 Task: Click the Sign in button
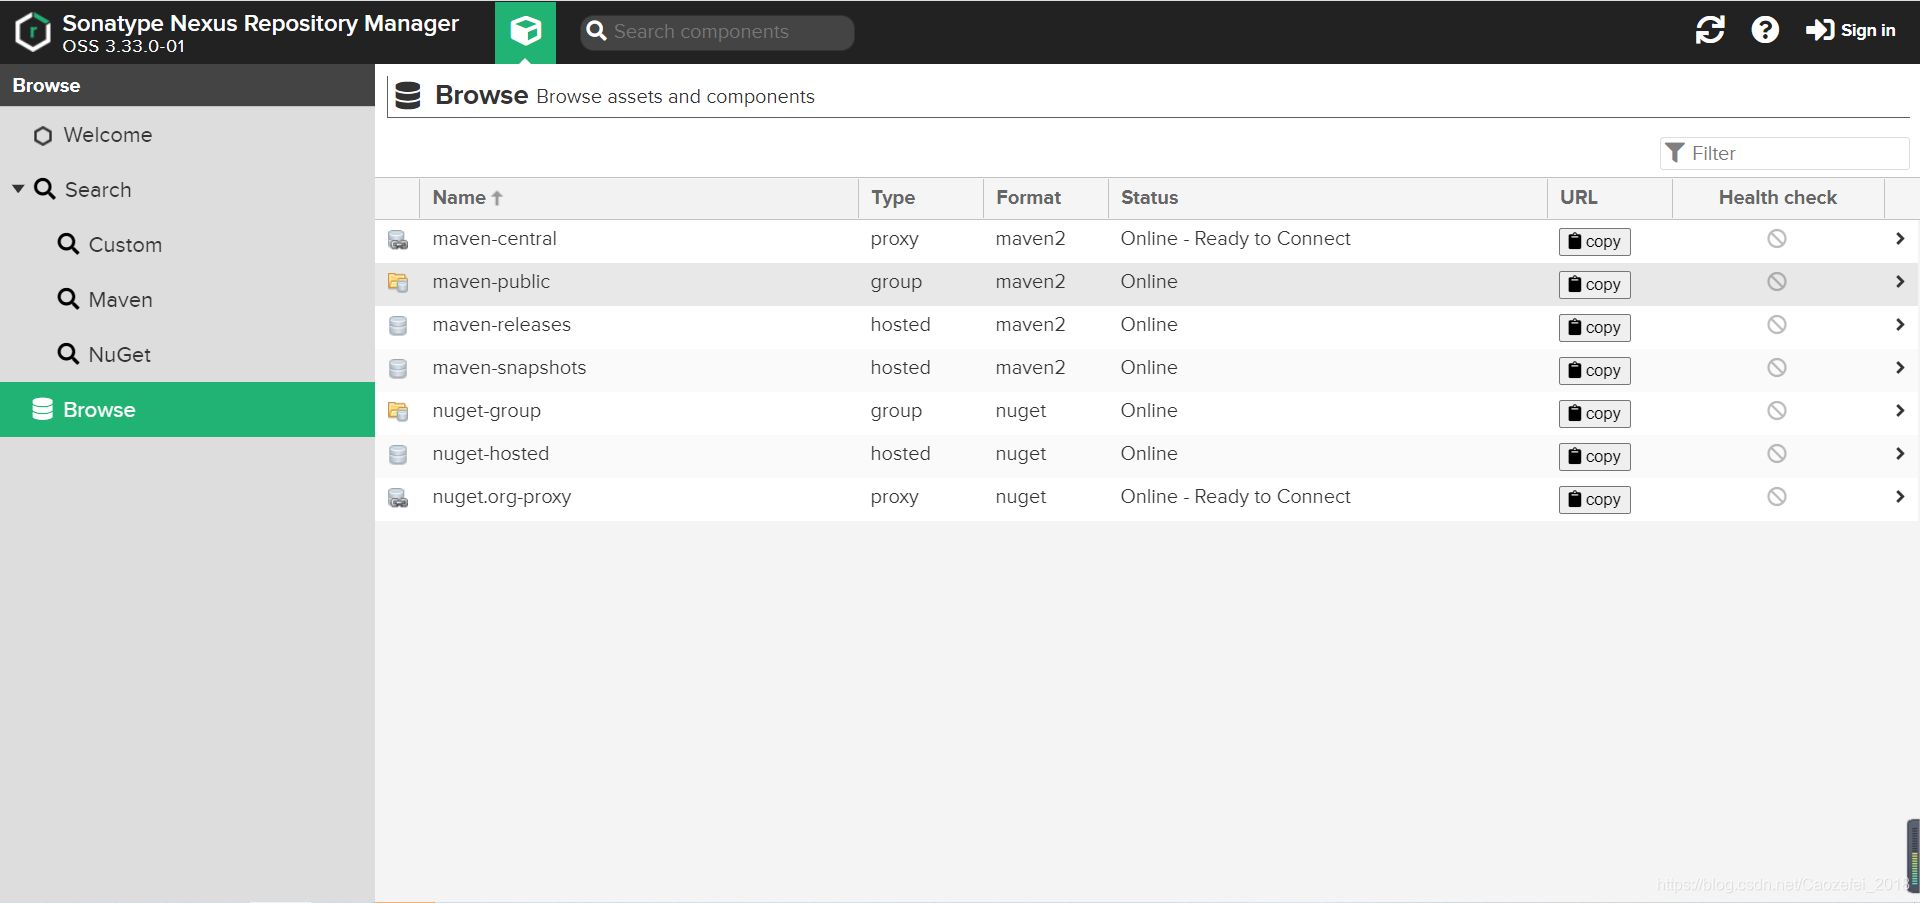pyautogui.click(x=1851, y=30)
